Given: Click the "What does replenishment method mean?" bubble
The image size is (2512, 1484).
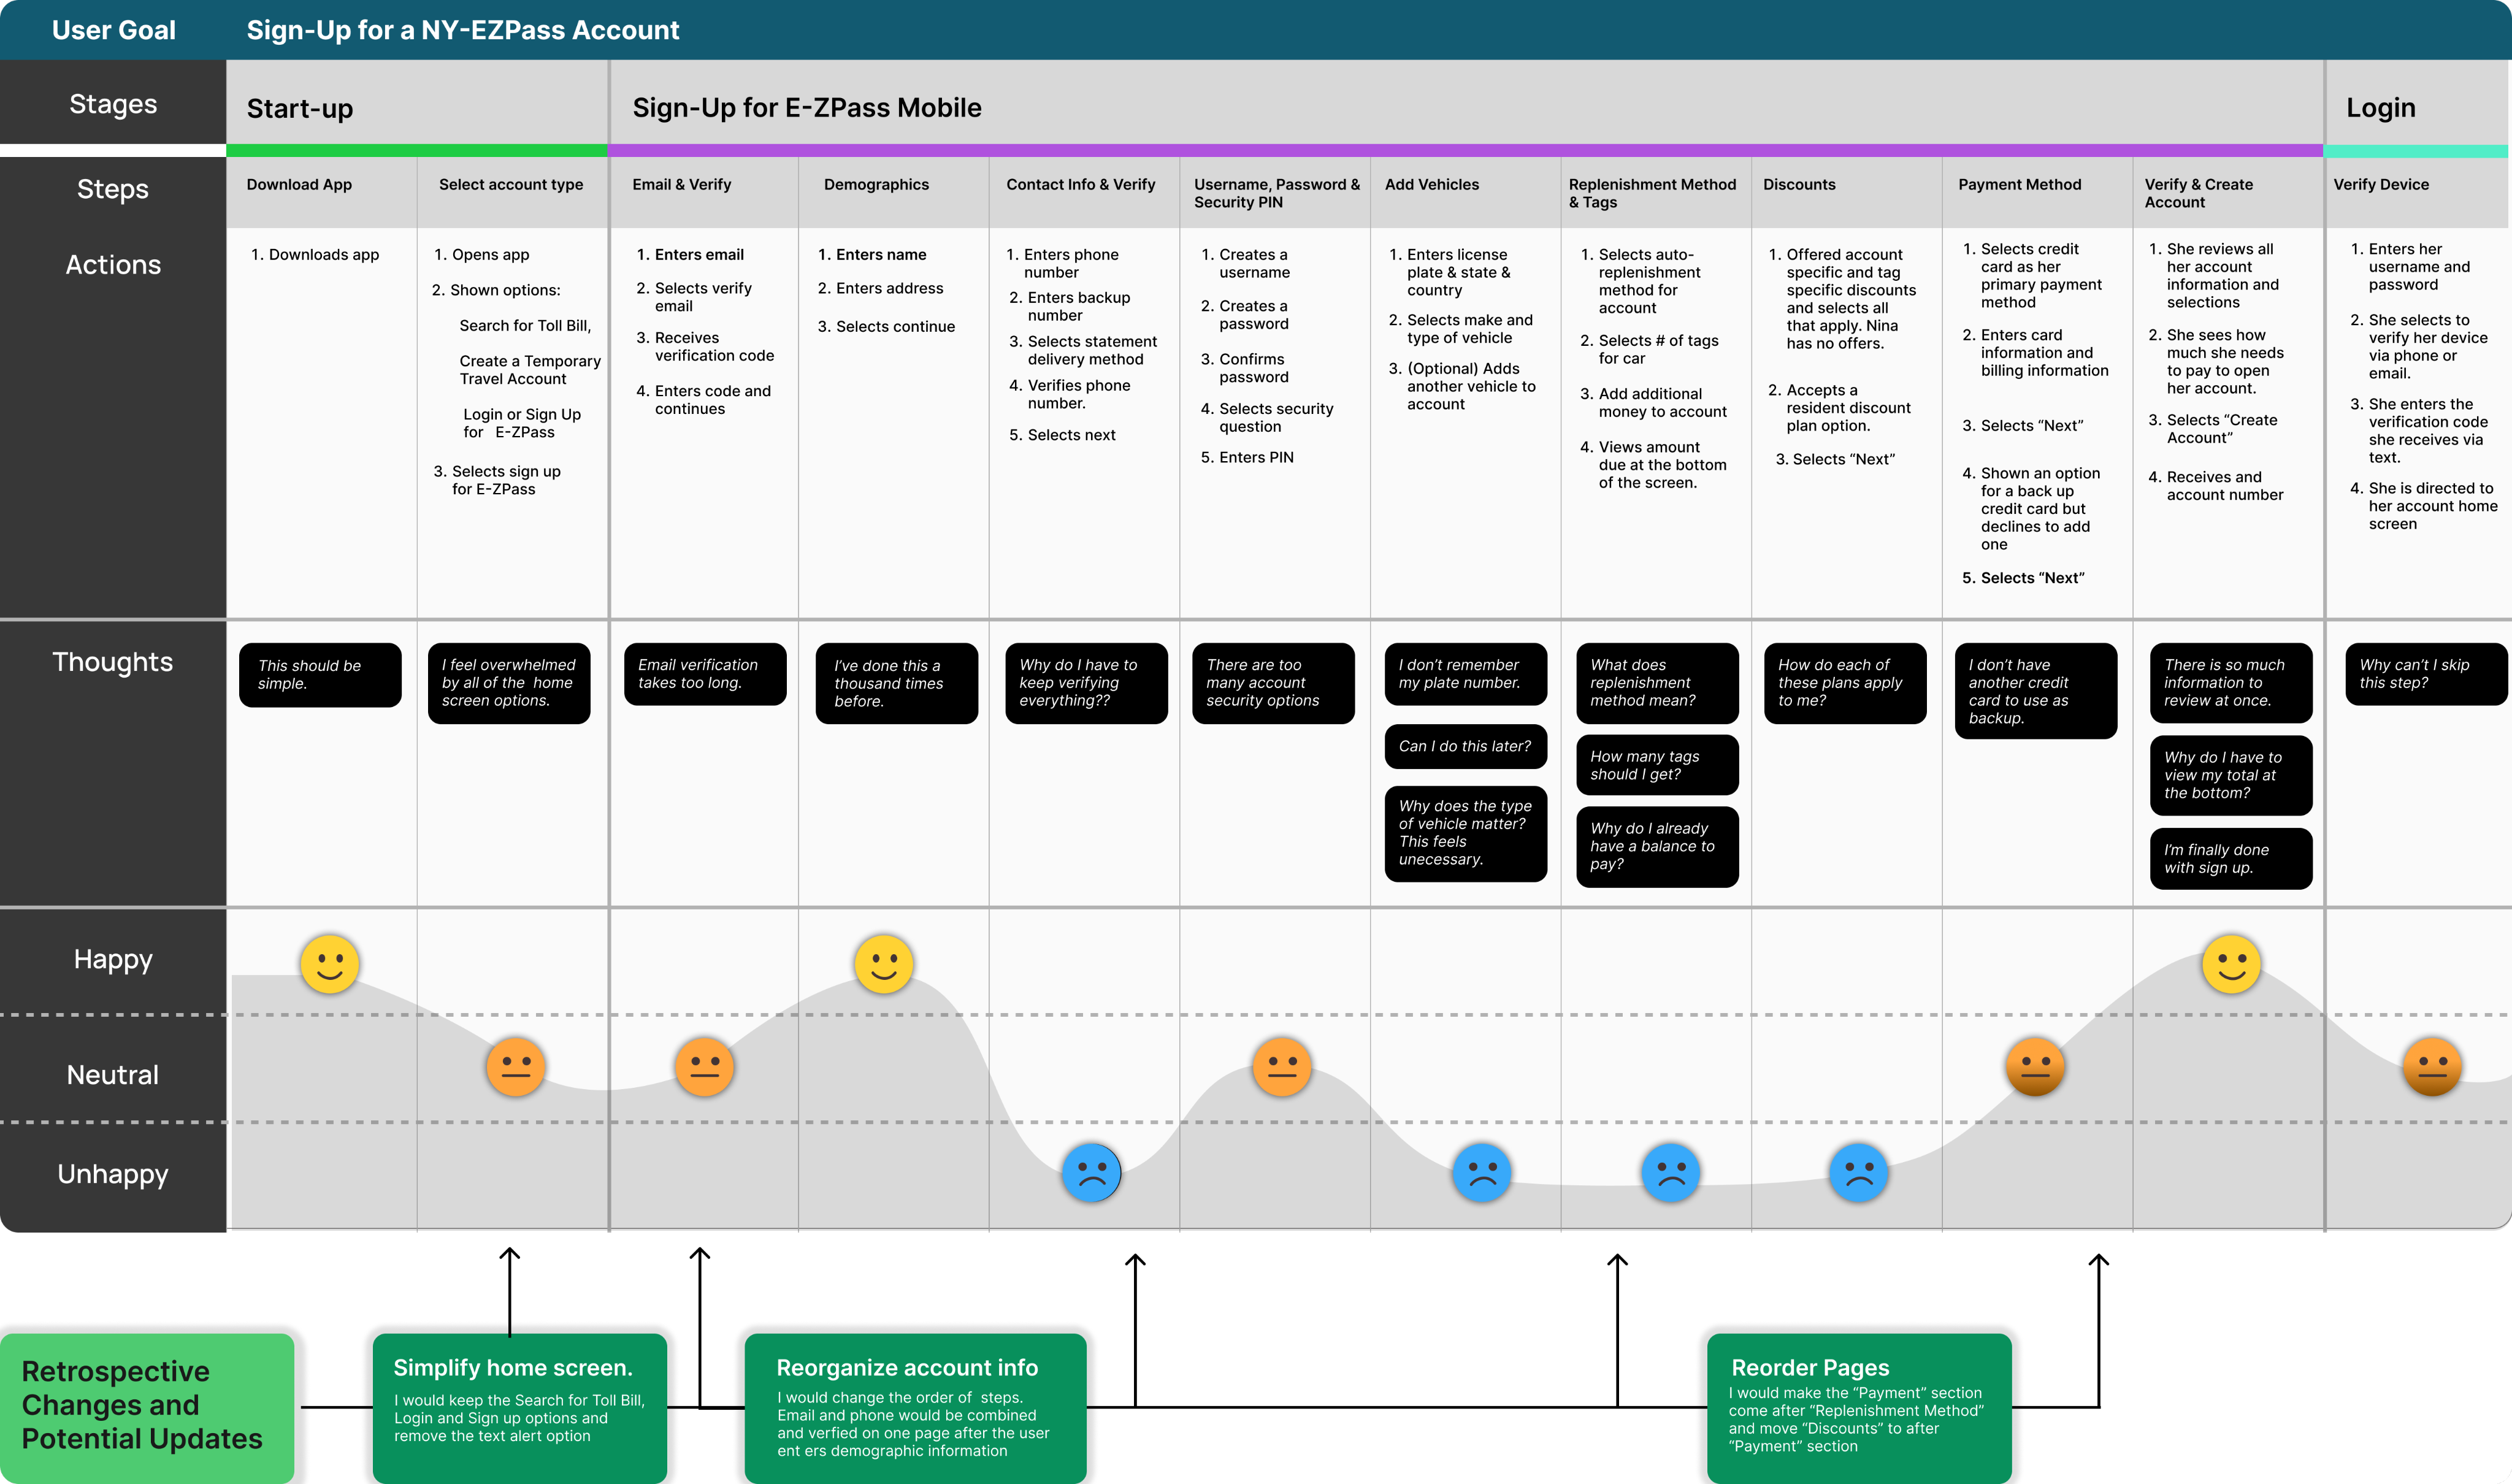Looking at the screenshot, I should 1657,683.
